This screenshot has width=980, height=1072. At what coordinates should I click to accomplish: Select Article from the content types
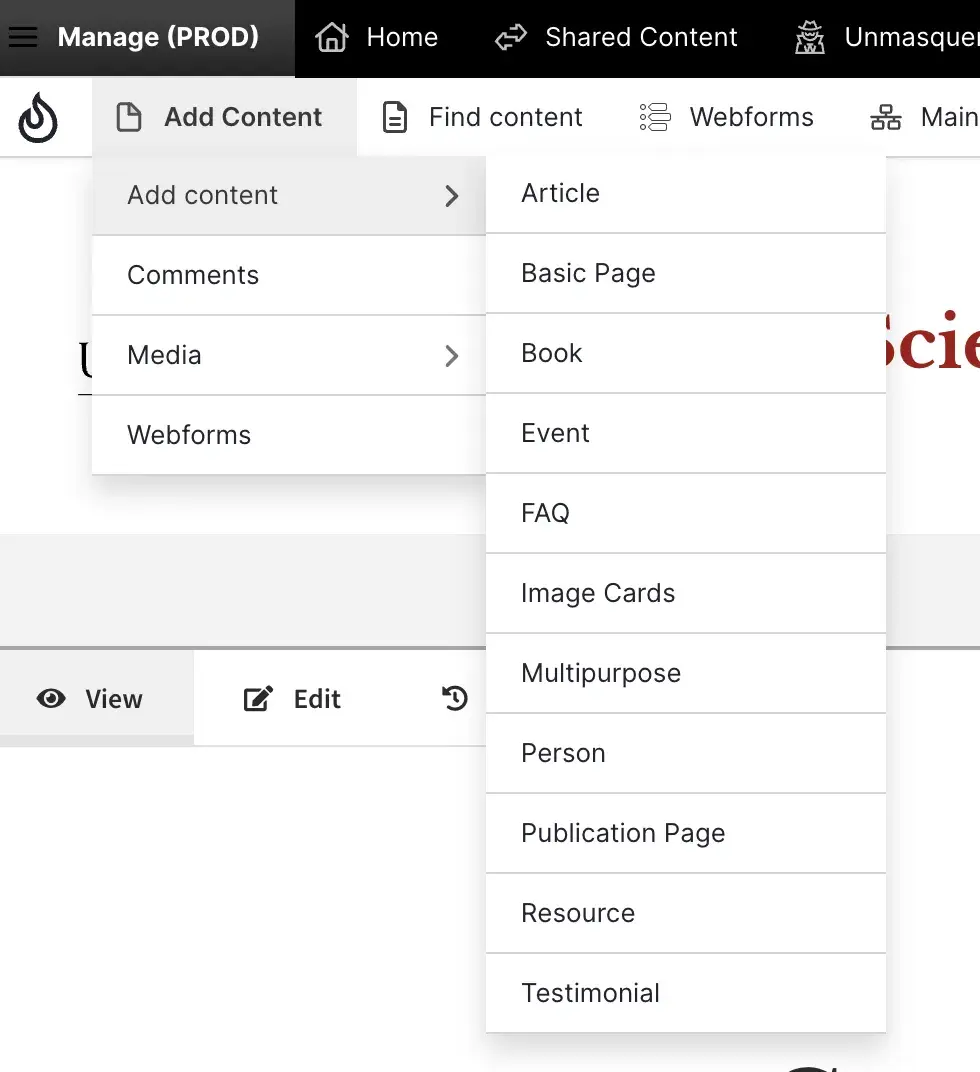560,193
